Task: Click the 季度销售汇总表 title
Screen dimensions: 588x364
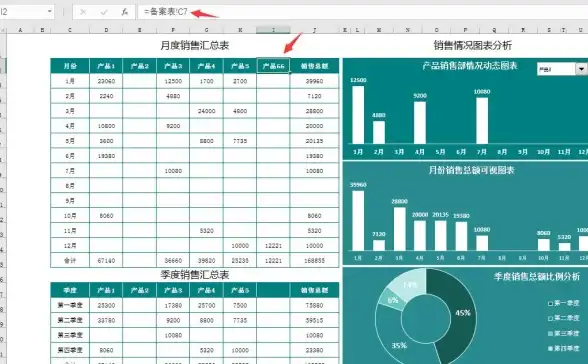Action: point(195,275)
